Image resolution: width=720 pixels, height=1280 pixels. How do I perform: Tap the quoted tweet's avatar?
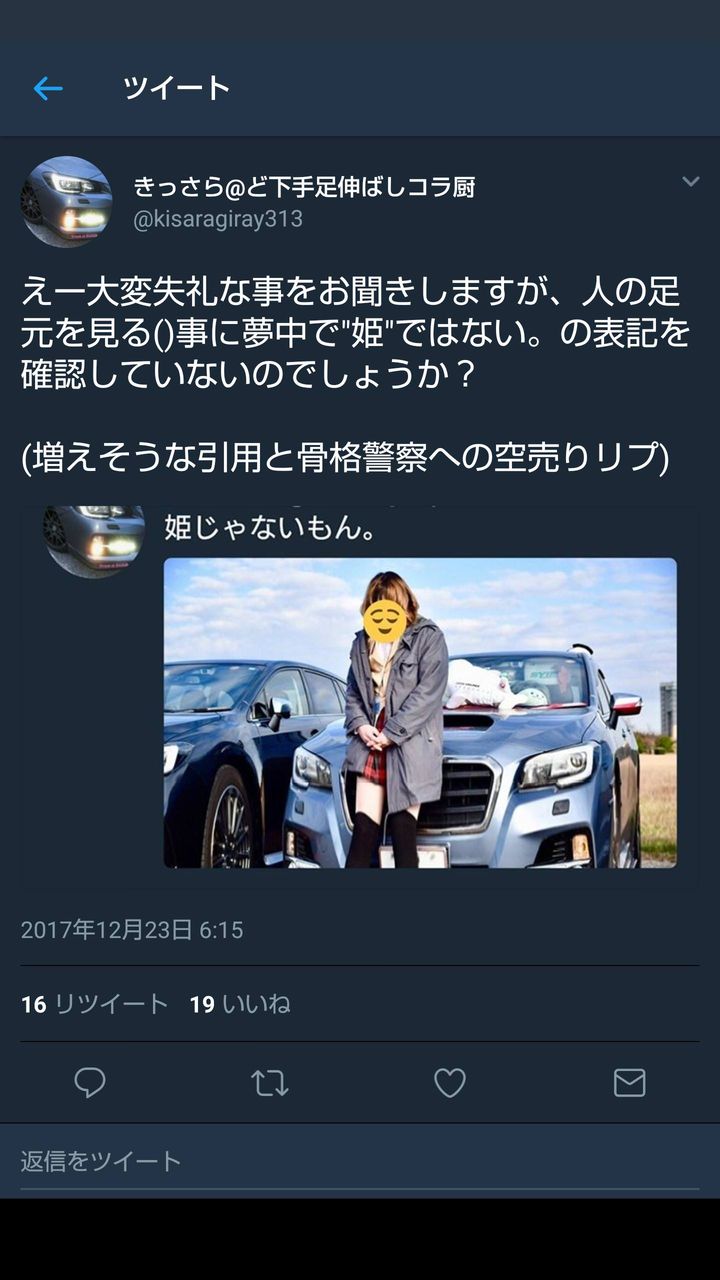[x=93, y=540]
